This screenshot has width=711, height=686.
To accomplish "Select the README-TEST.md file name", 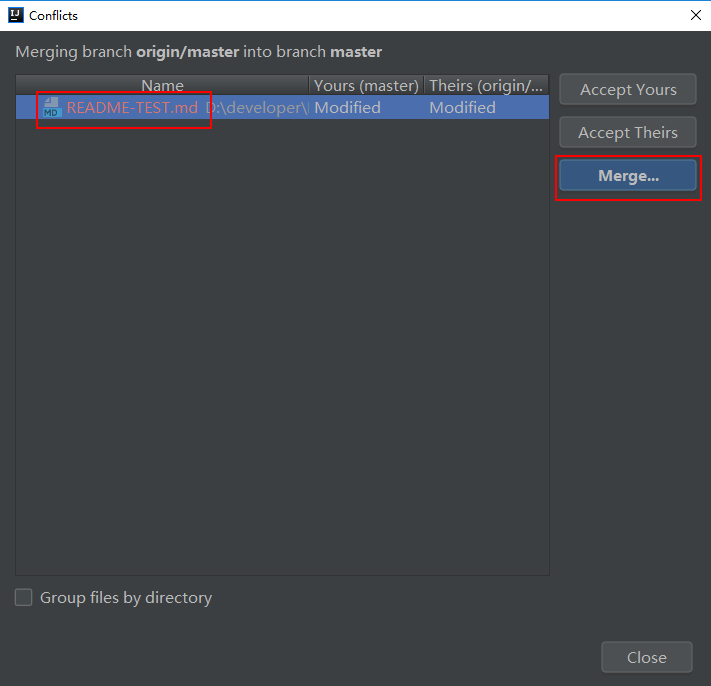I will pyautogui.click(x=132, y=107).
